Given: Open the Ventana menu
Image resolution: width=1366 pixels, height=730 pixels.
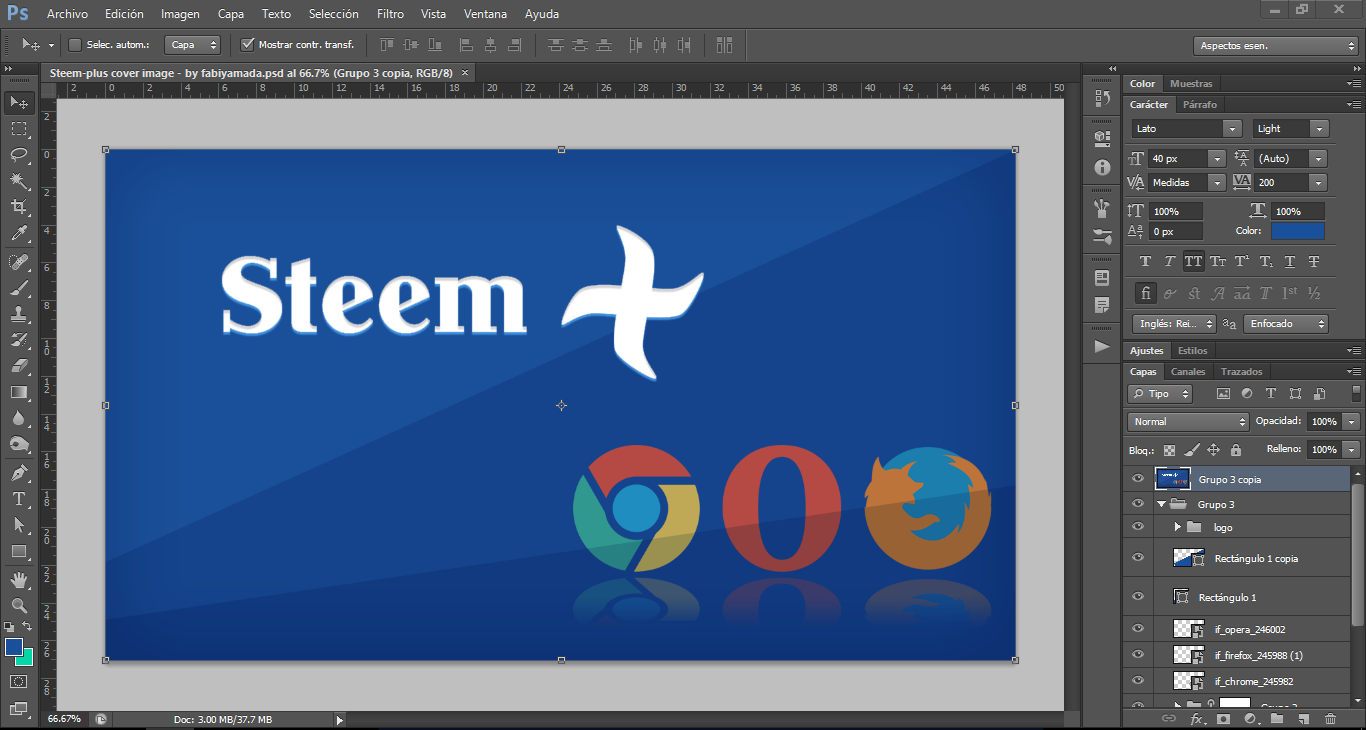Looking at the screenshot, I should pos(485,14).
